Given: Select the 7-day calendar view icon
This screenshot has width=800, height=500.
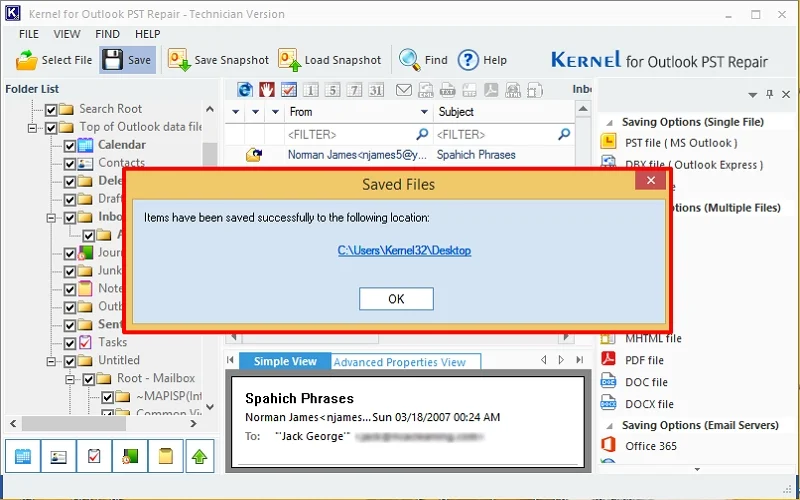Looking at the screenshot, I should (354, 90).
